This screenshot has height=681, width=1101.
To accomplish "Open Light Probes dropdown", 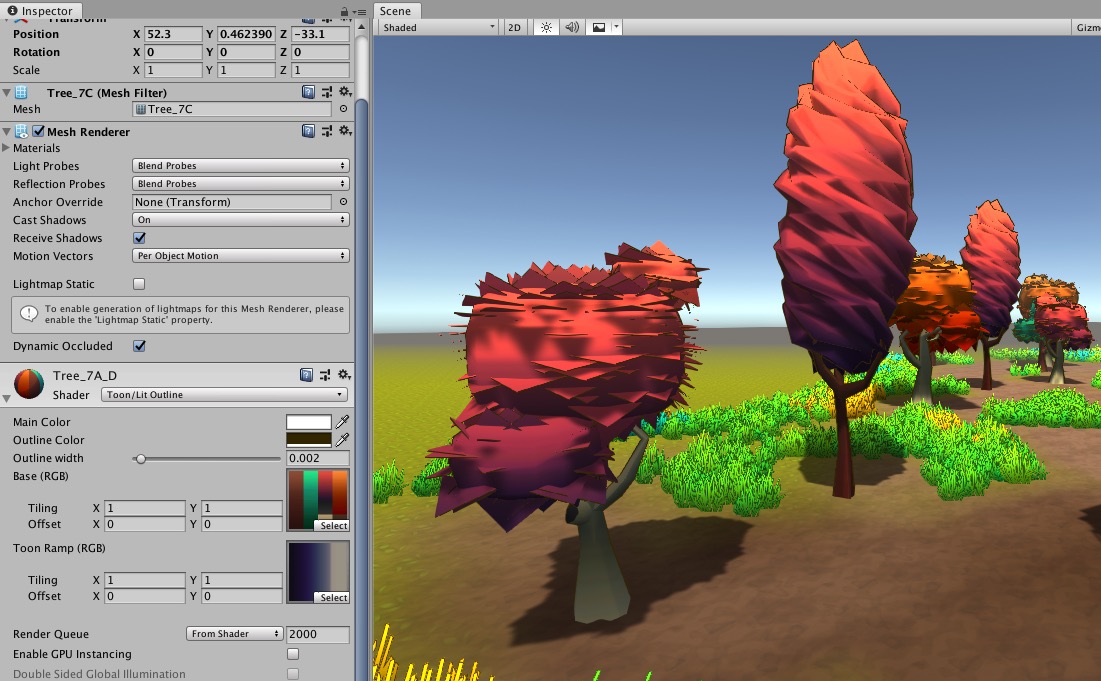I will click(240, 166).
